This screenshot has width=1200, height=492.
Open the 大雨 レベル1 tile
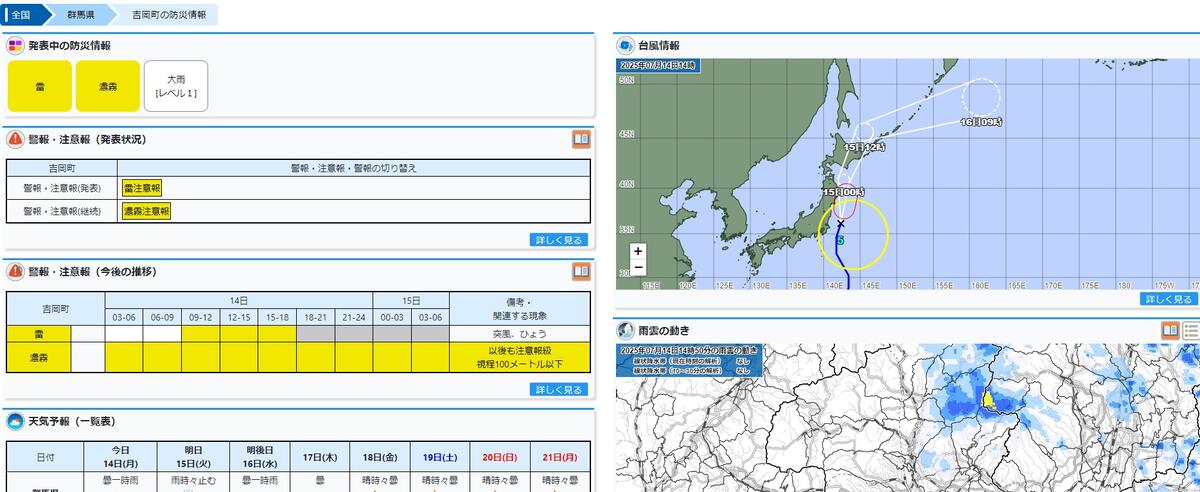(x=176, y=86)
